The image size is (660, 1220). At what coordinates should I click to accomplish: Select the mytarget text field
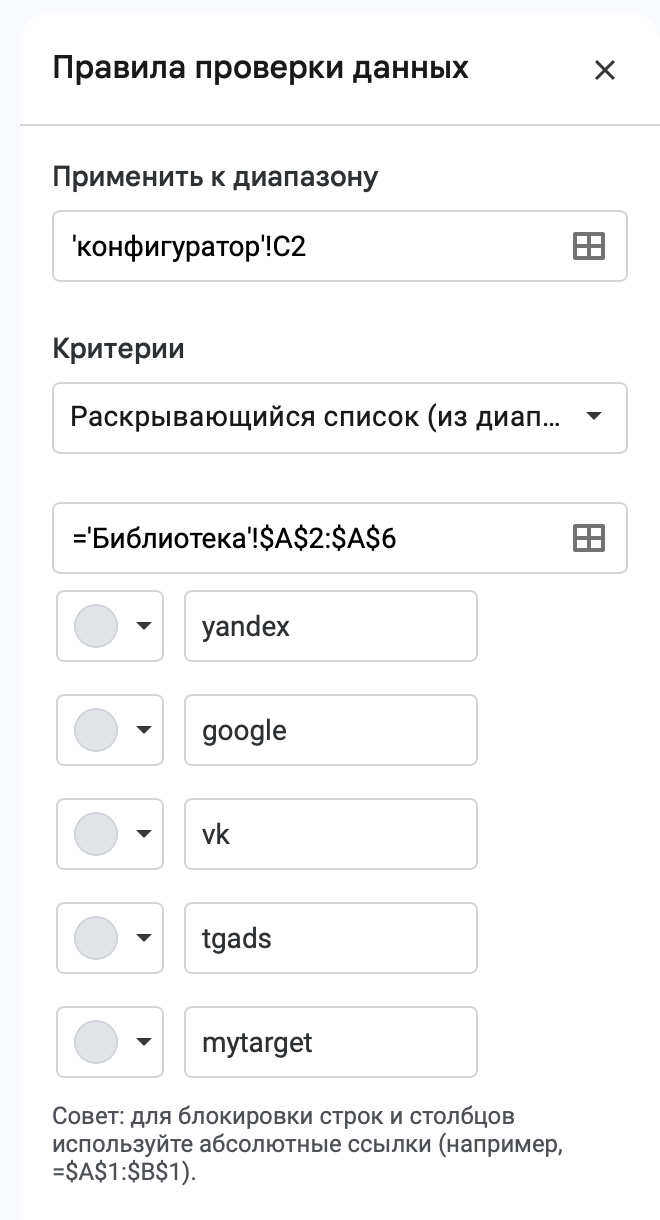[331, 1042]
